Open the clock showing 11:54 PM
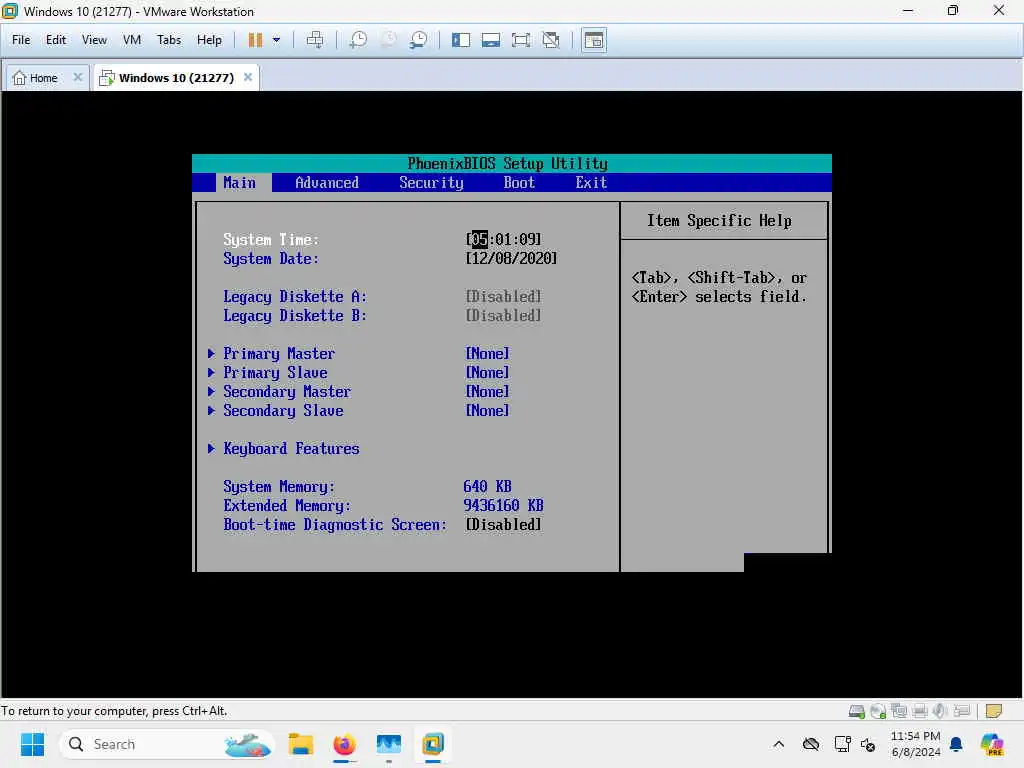Screen dimensions: 1024x768 [916, 744]
